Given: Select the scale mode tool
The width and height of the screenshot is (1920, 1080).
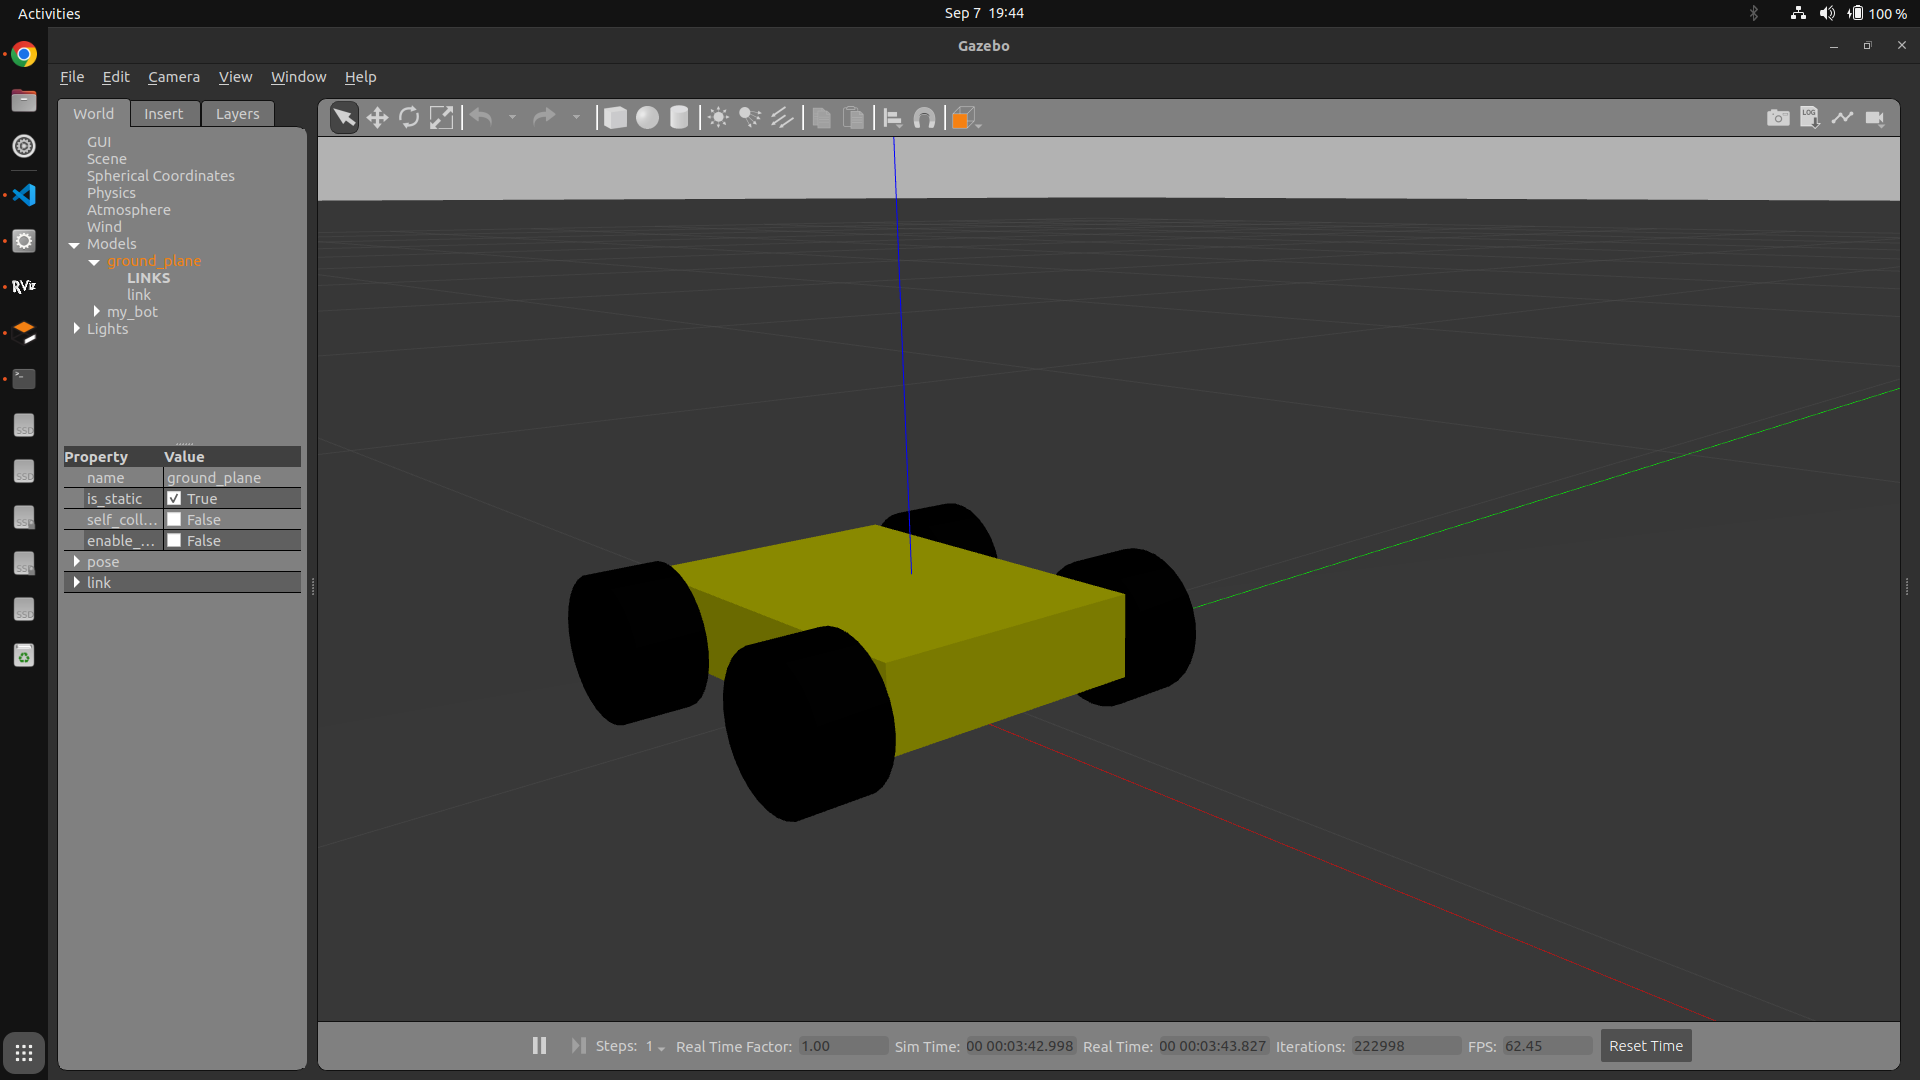Looking at the screenshot, I should [x=441, y=118].
